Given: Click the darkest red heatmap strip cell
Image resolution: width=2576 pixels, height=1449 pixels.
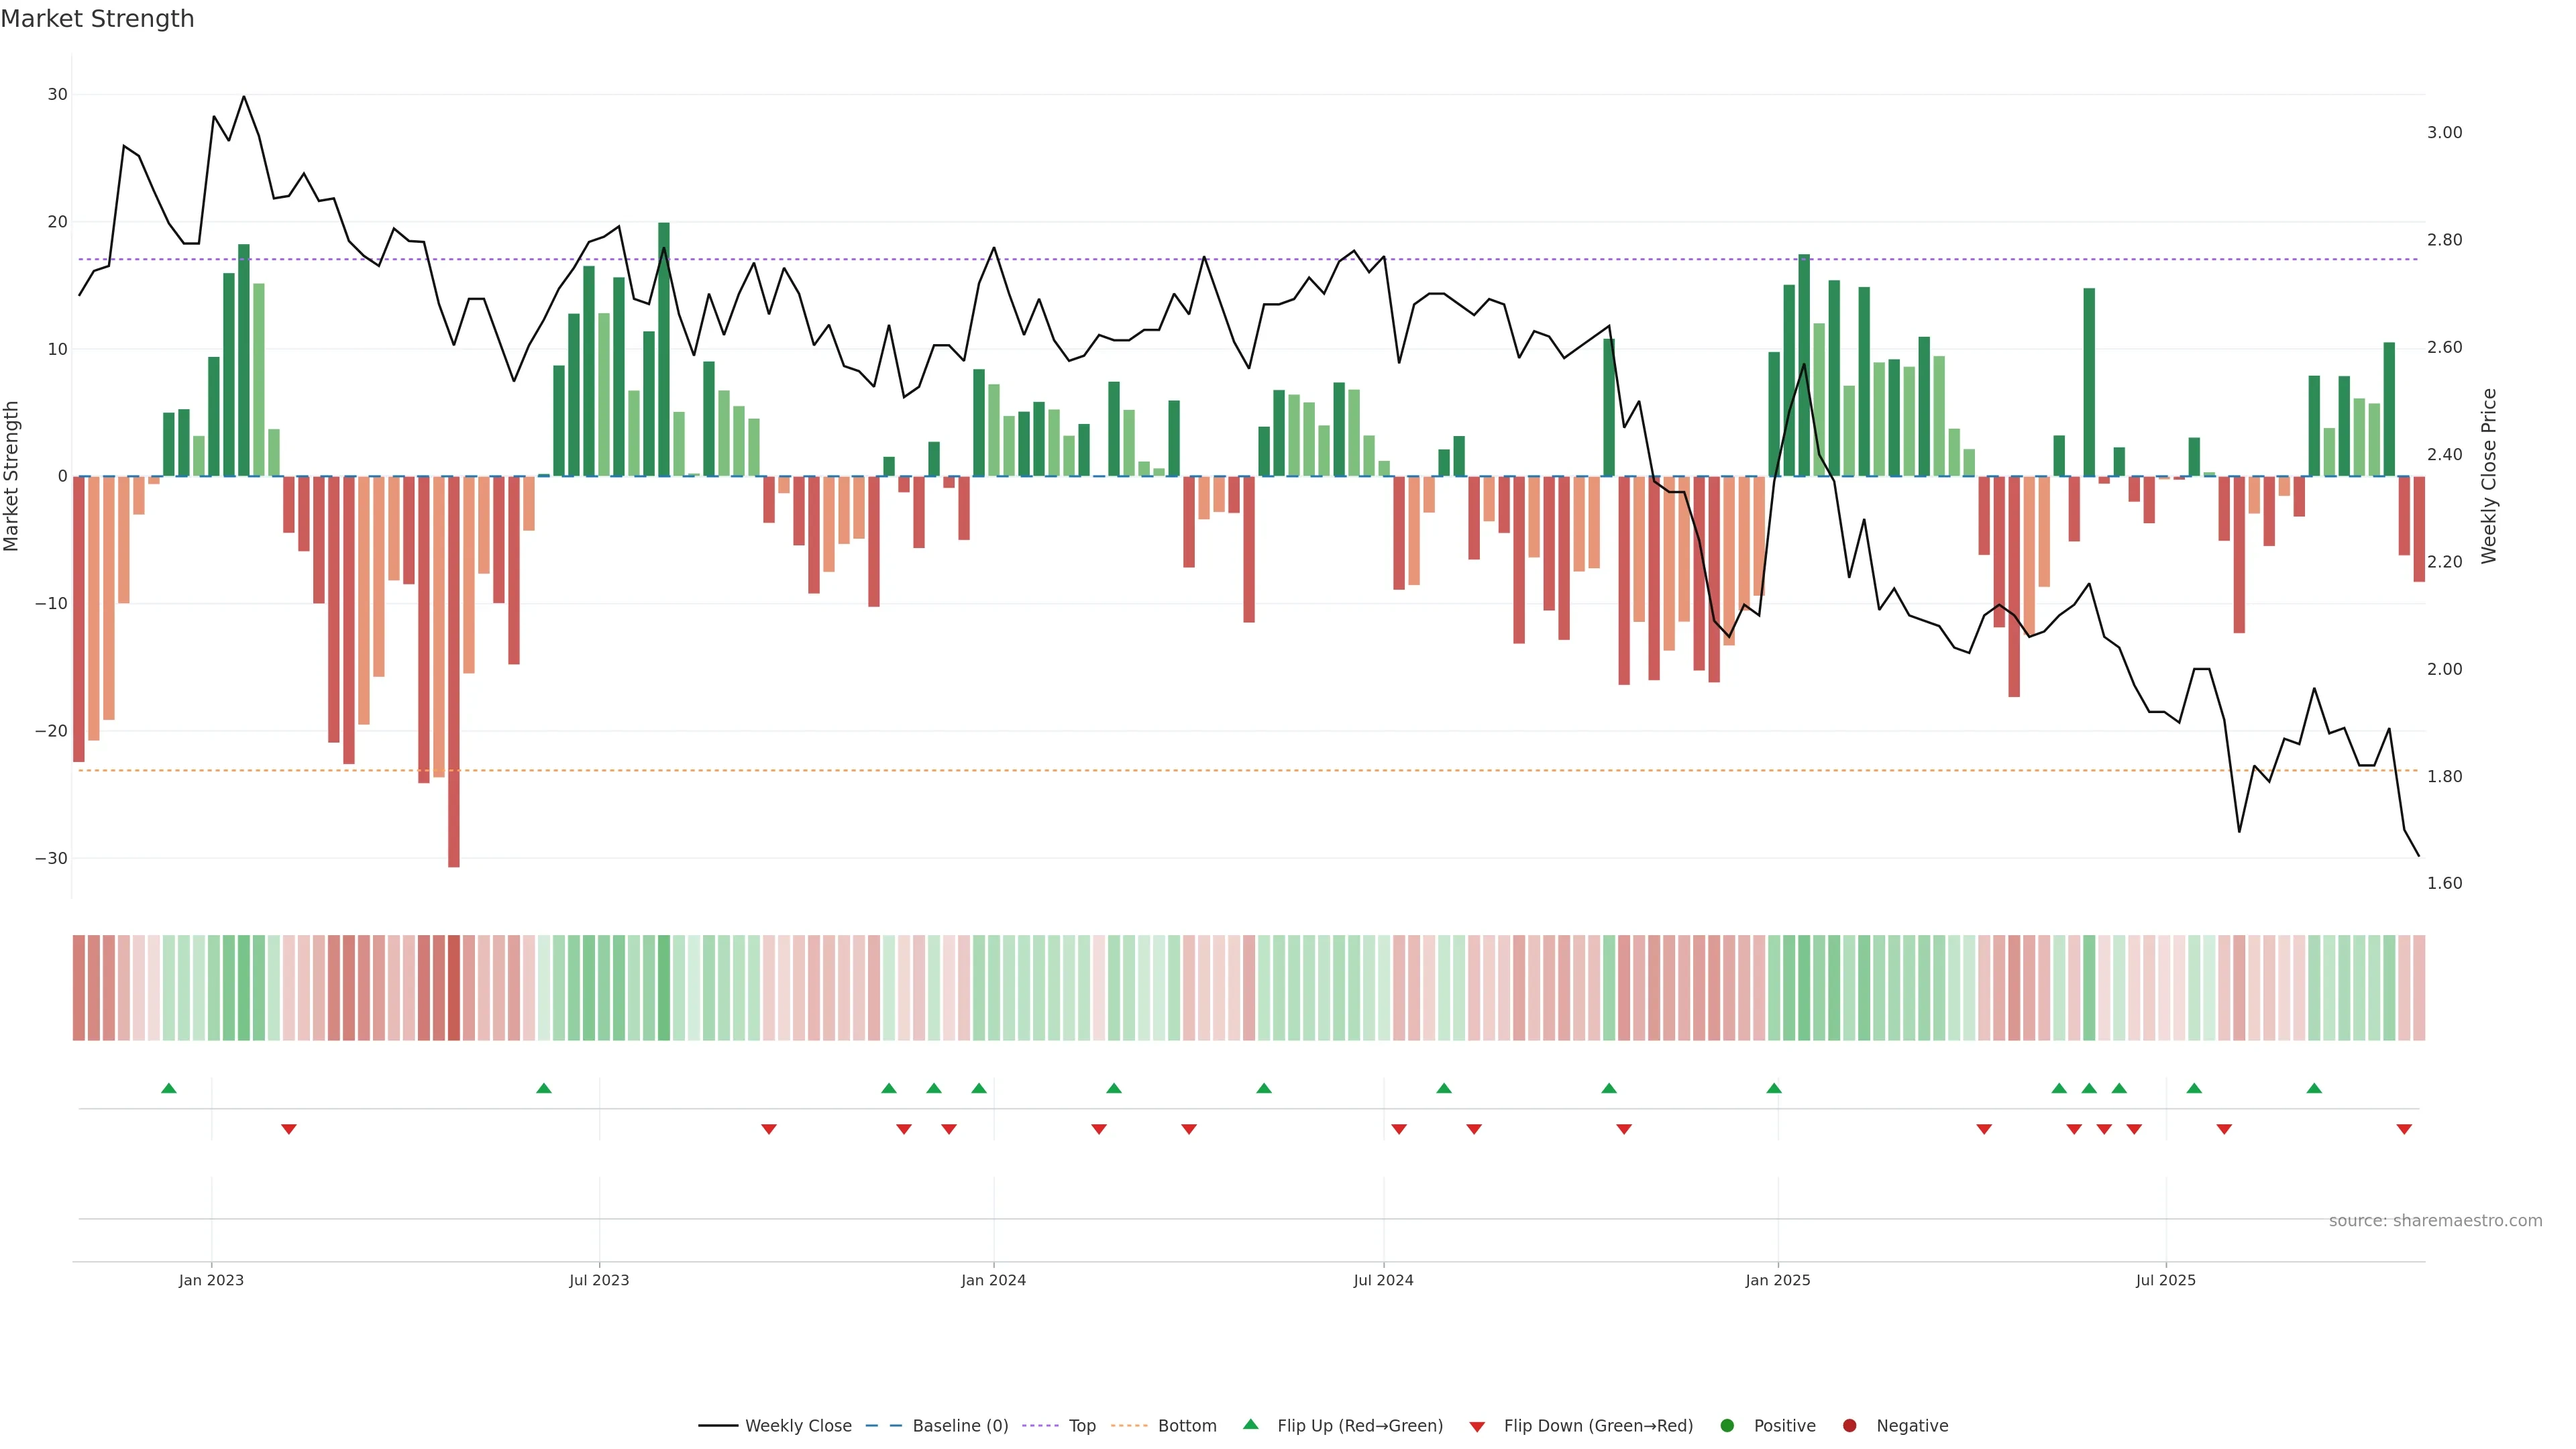Looking at the screenshot, I should [454, 987].
